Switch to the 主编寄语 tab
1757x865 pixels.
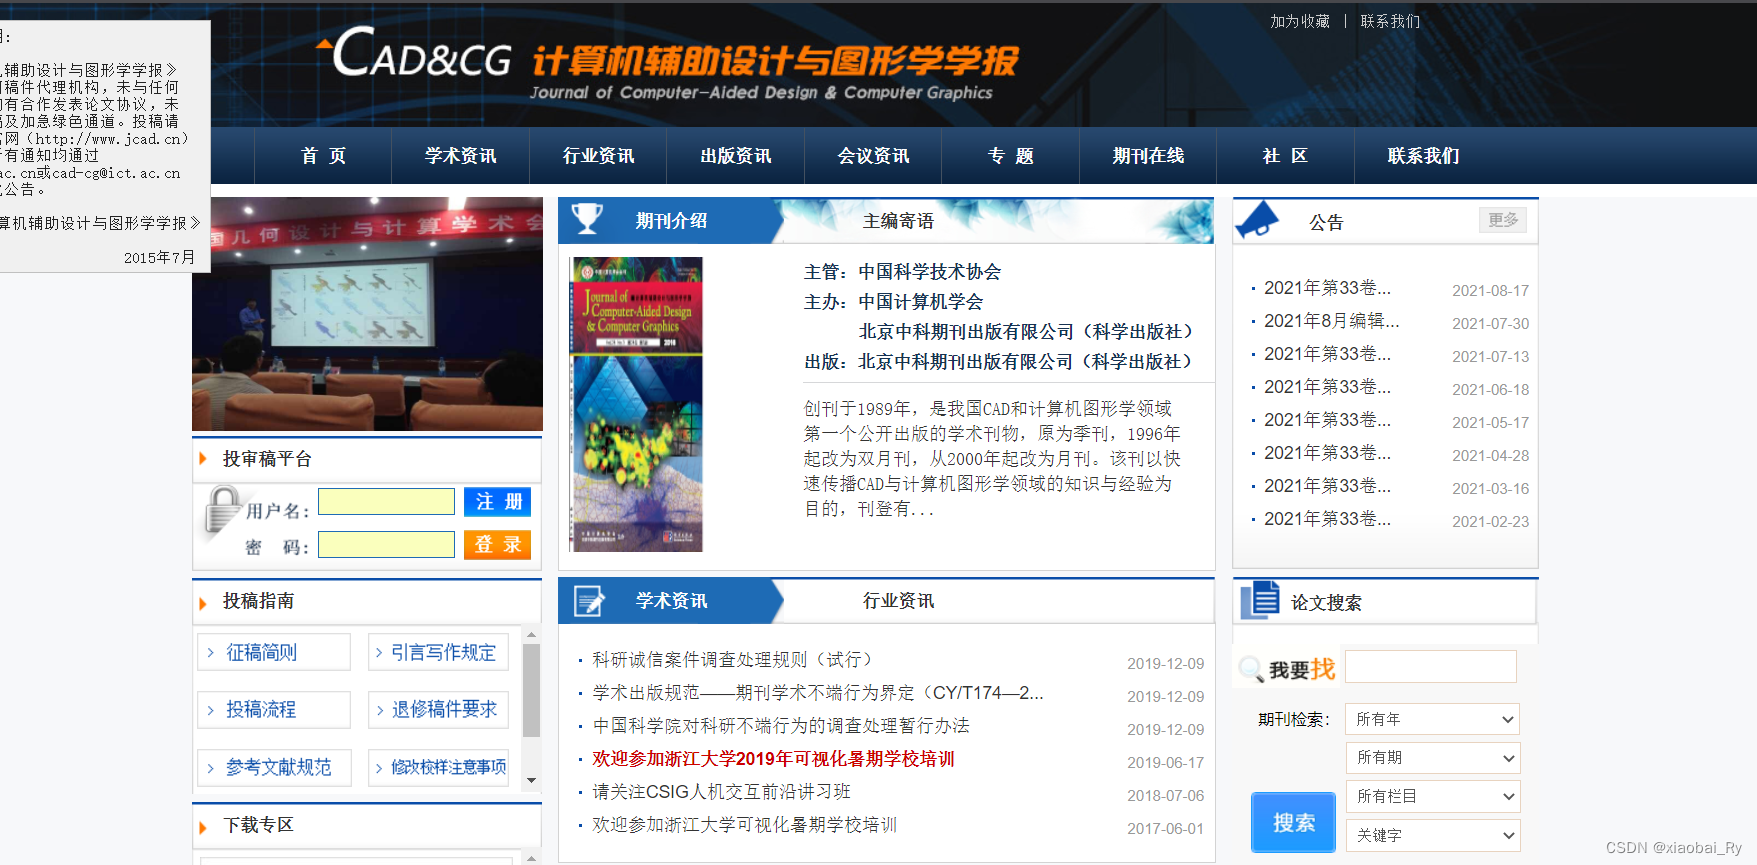(x=898, y=221)
